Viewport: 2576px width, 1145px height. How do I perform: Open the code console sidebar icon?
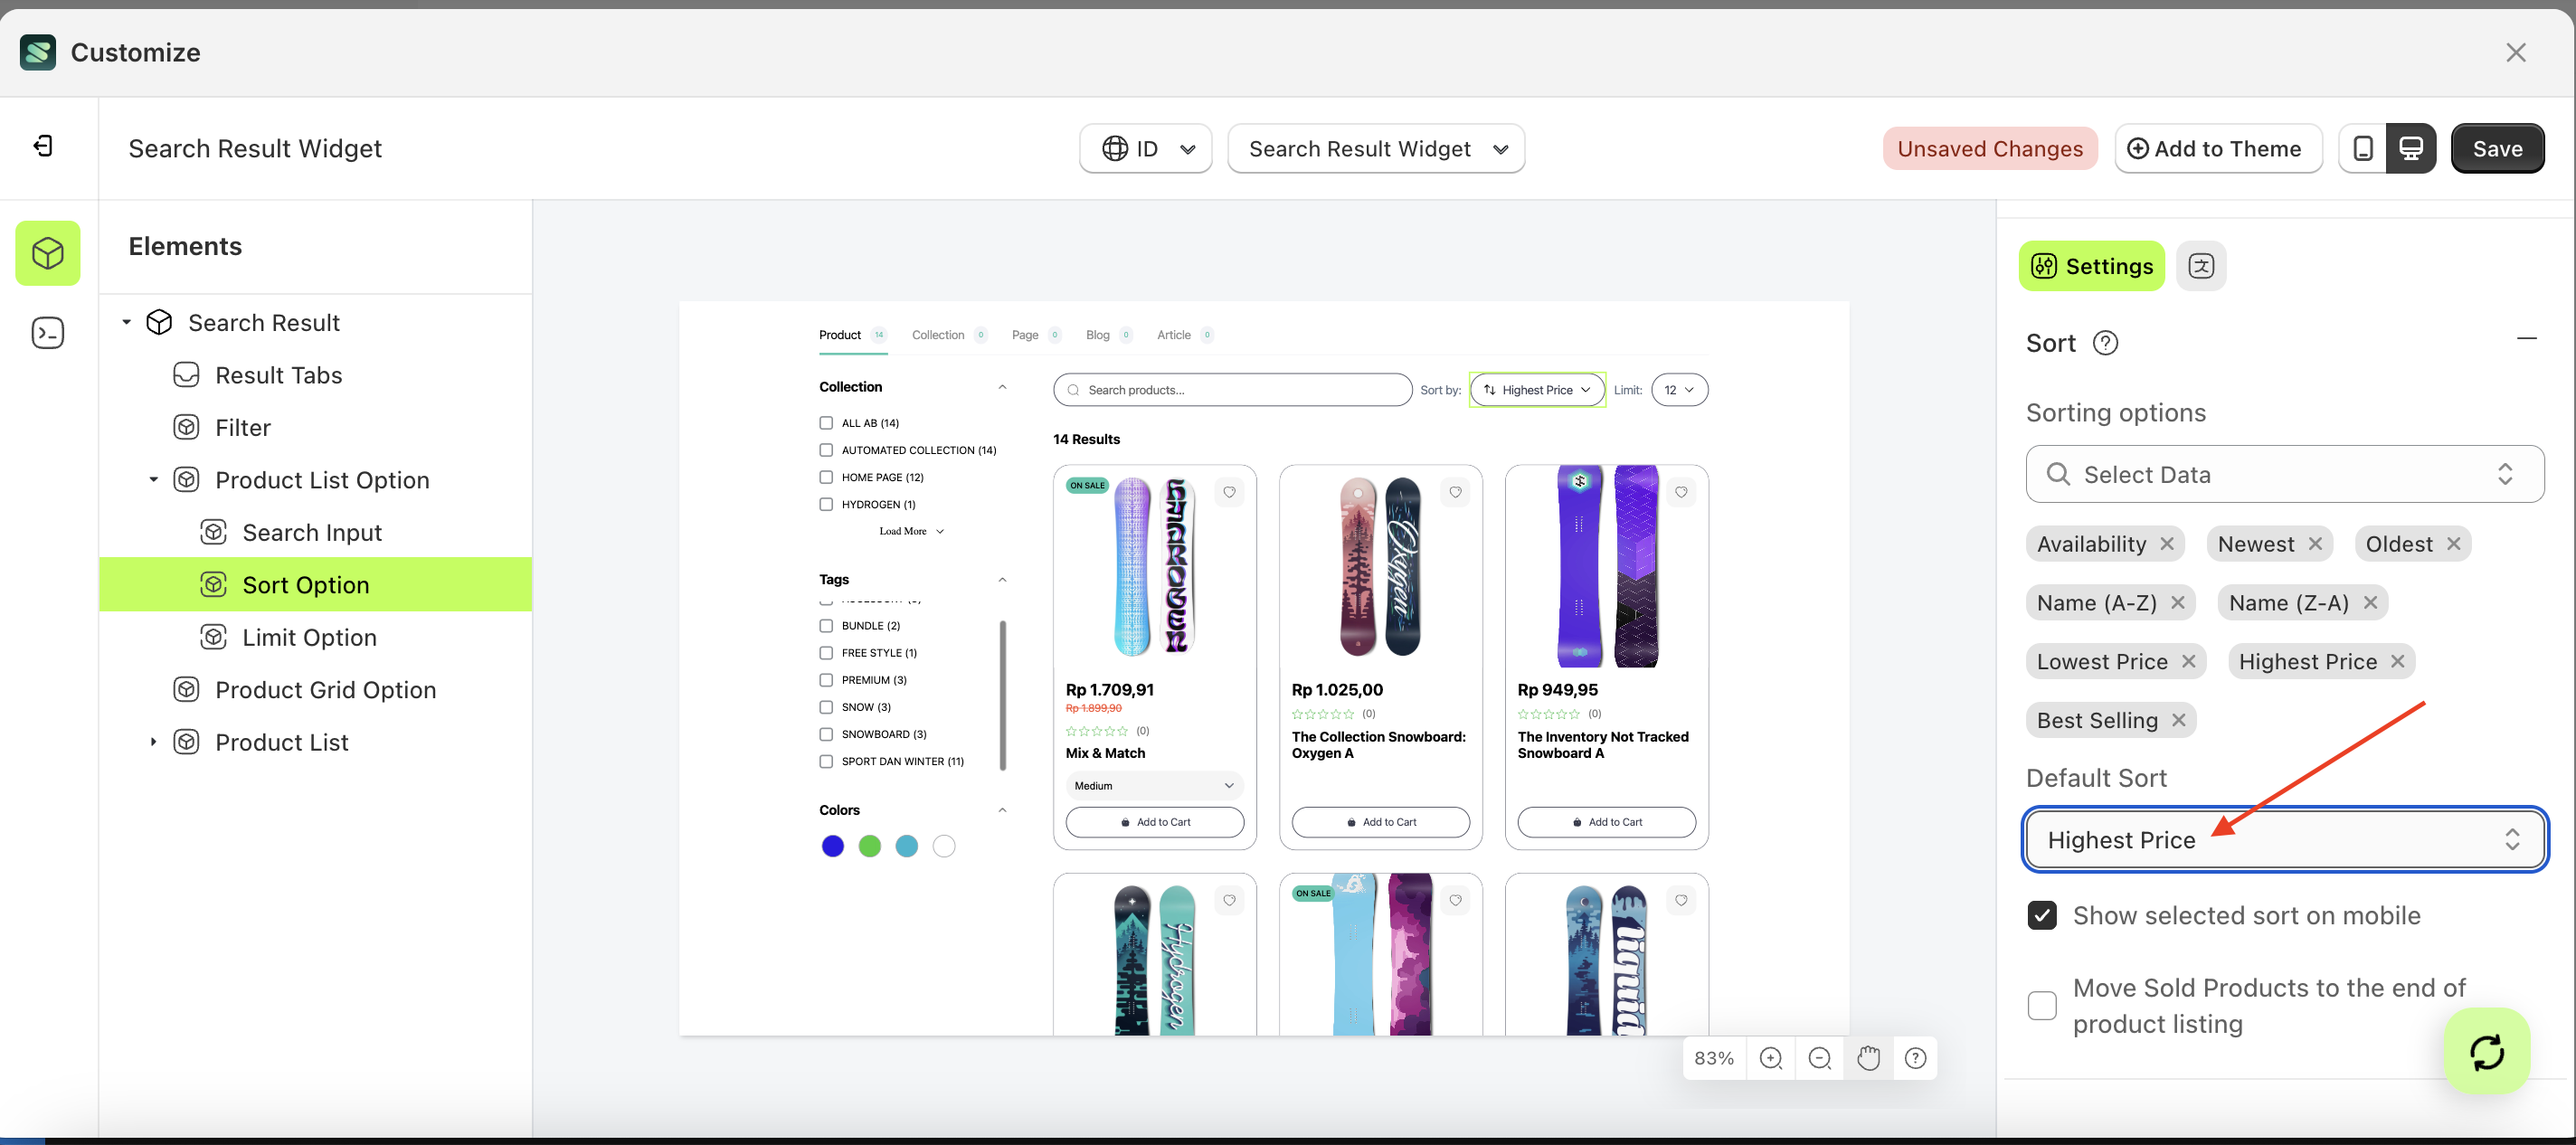(x=48, y=333)
